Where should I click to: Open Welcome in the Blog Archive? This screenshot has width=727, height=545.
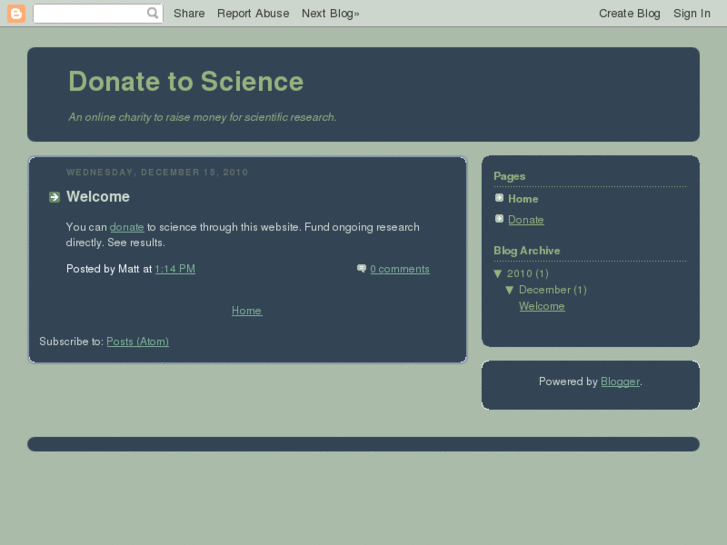(542, 306)
